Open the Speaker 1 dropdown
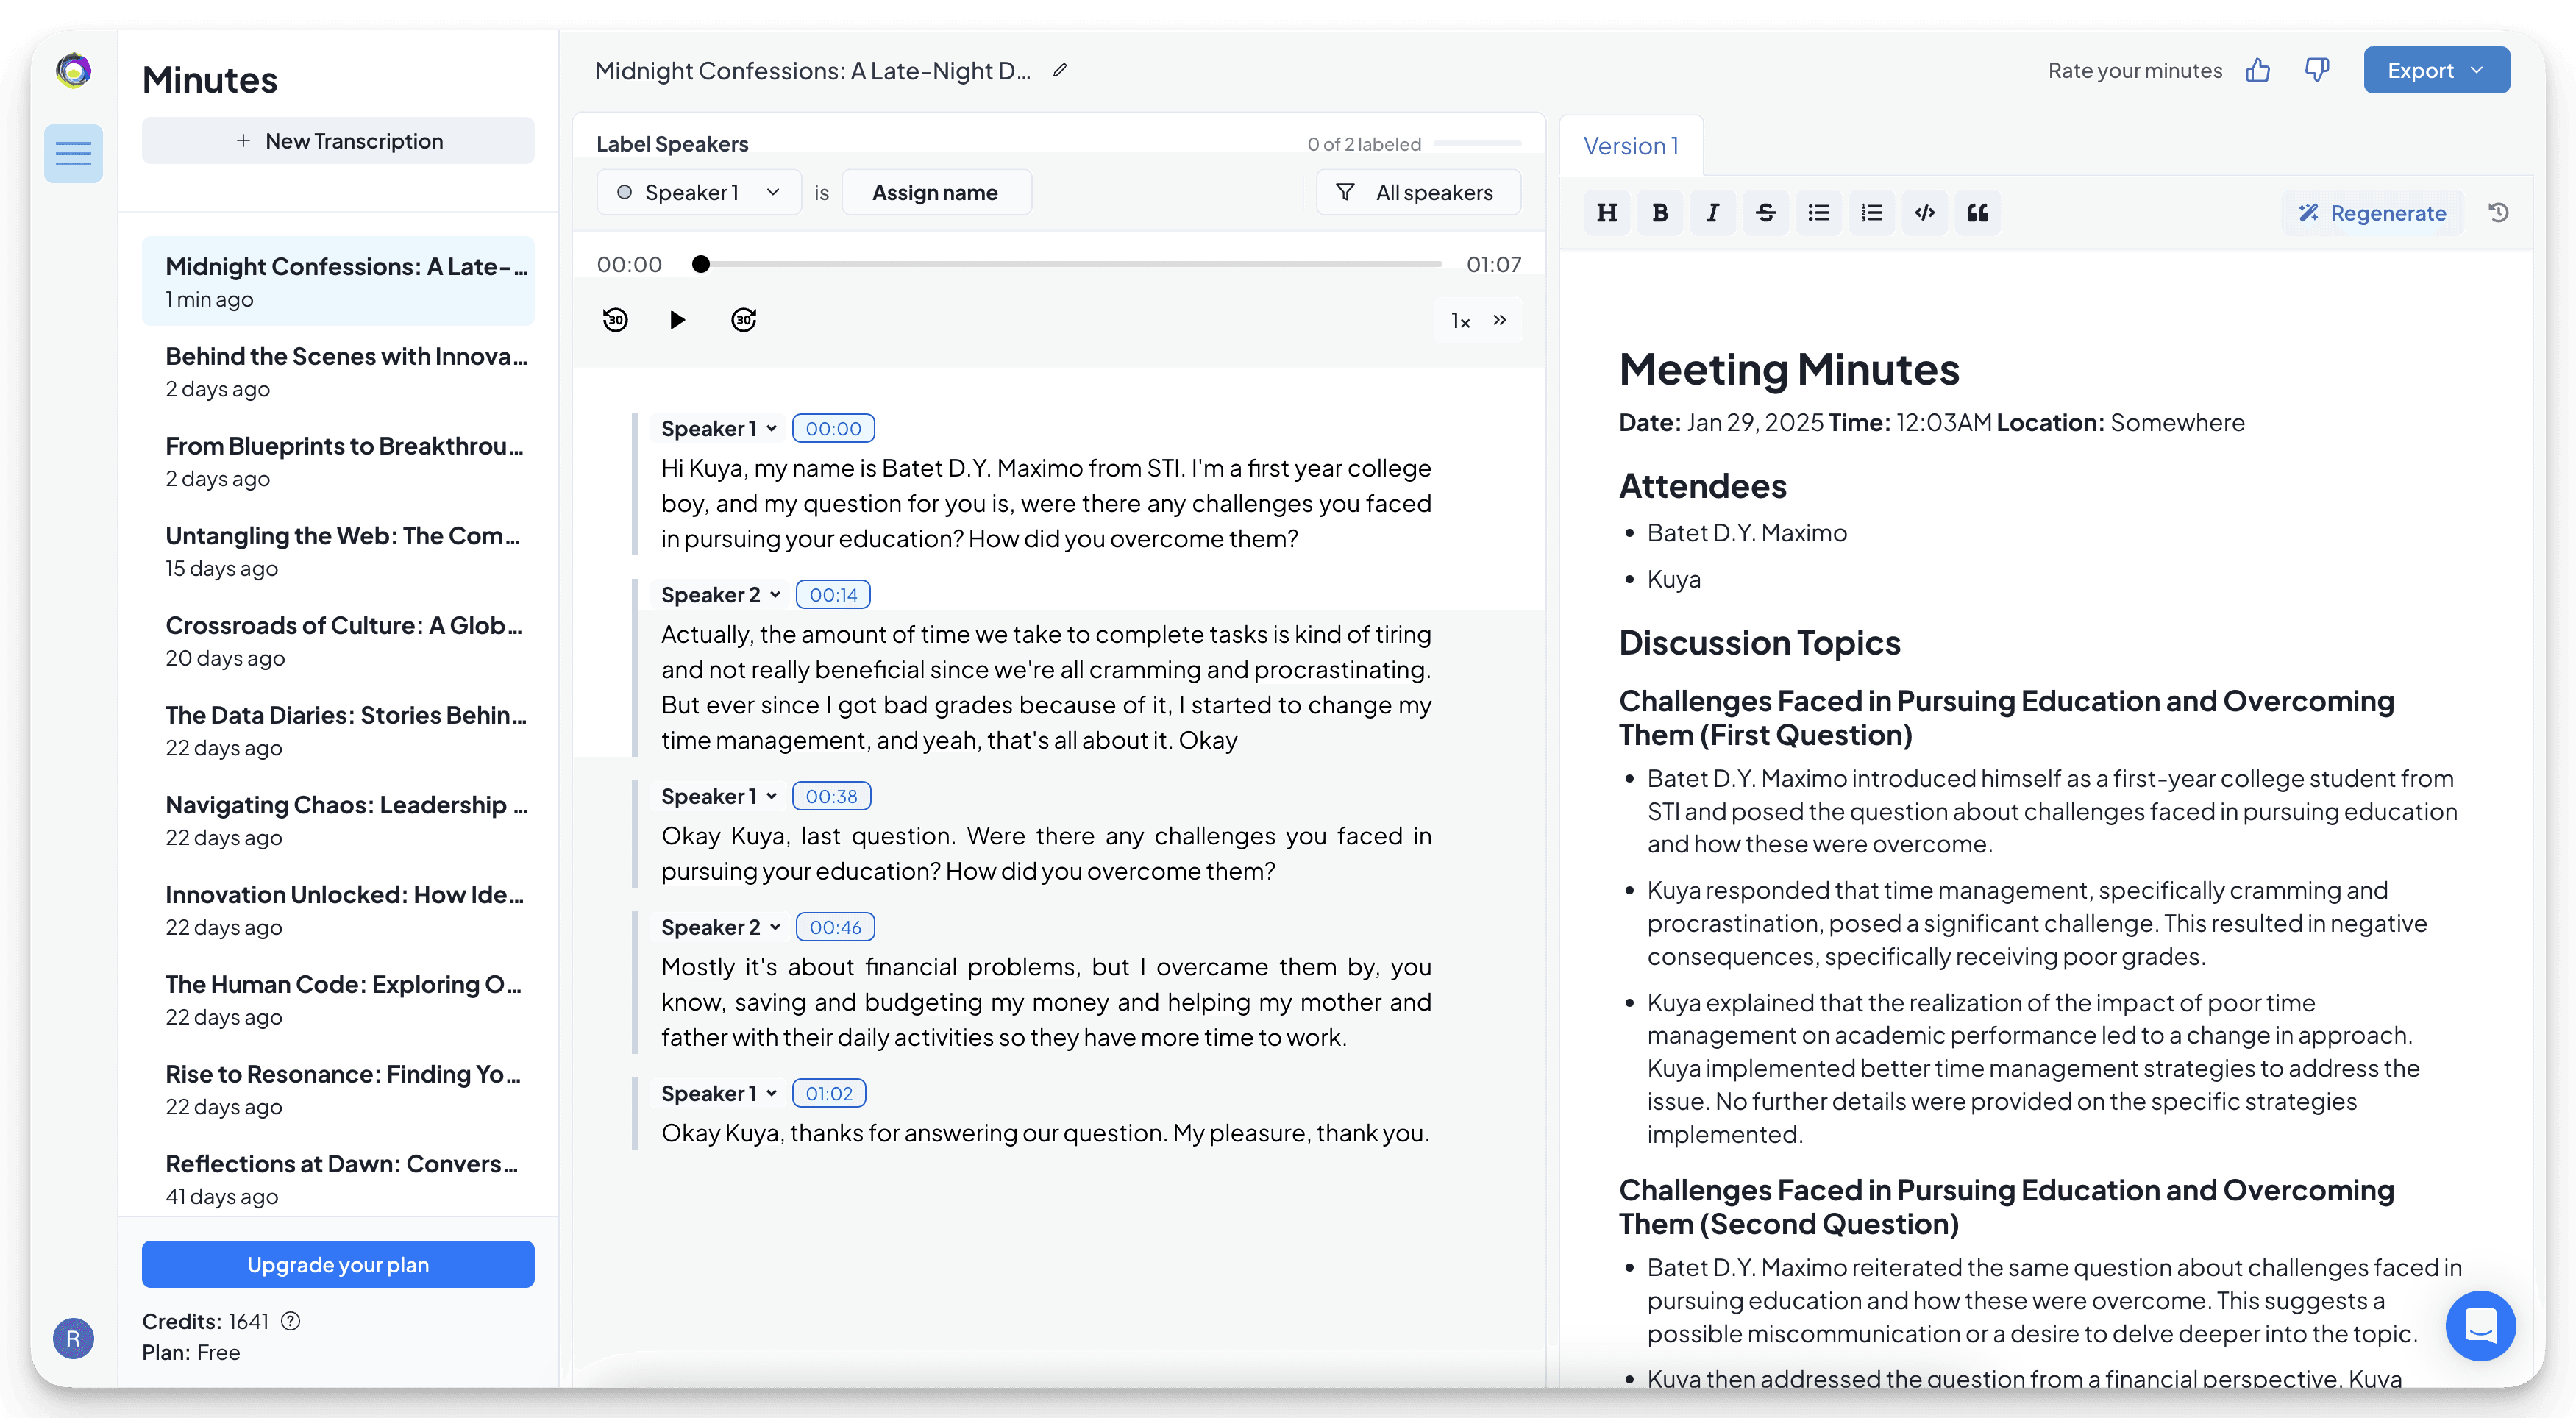2576x1418 pixels. click(698, 192)
